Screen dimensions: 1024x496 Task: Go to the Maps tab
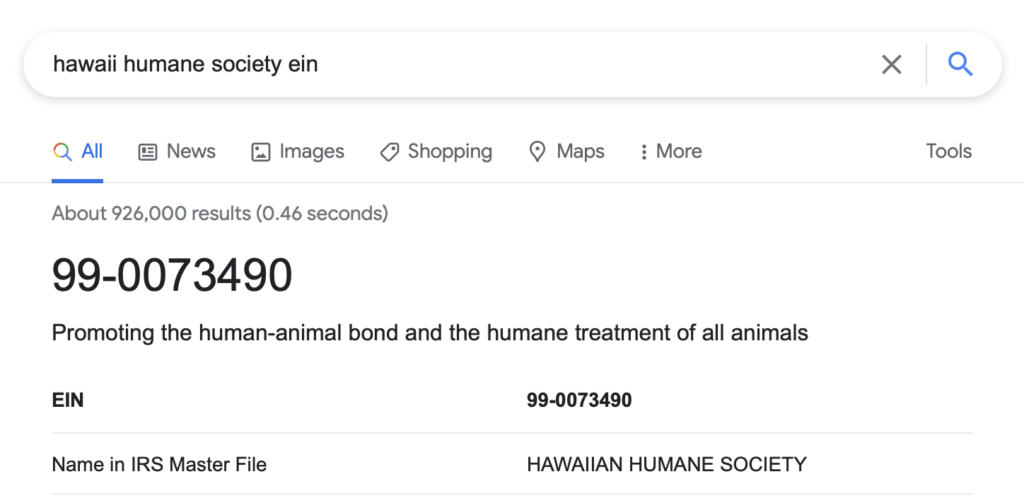[567, 151]
